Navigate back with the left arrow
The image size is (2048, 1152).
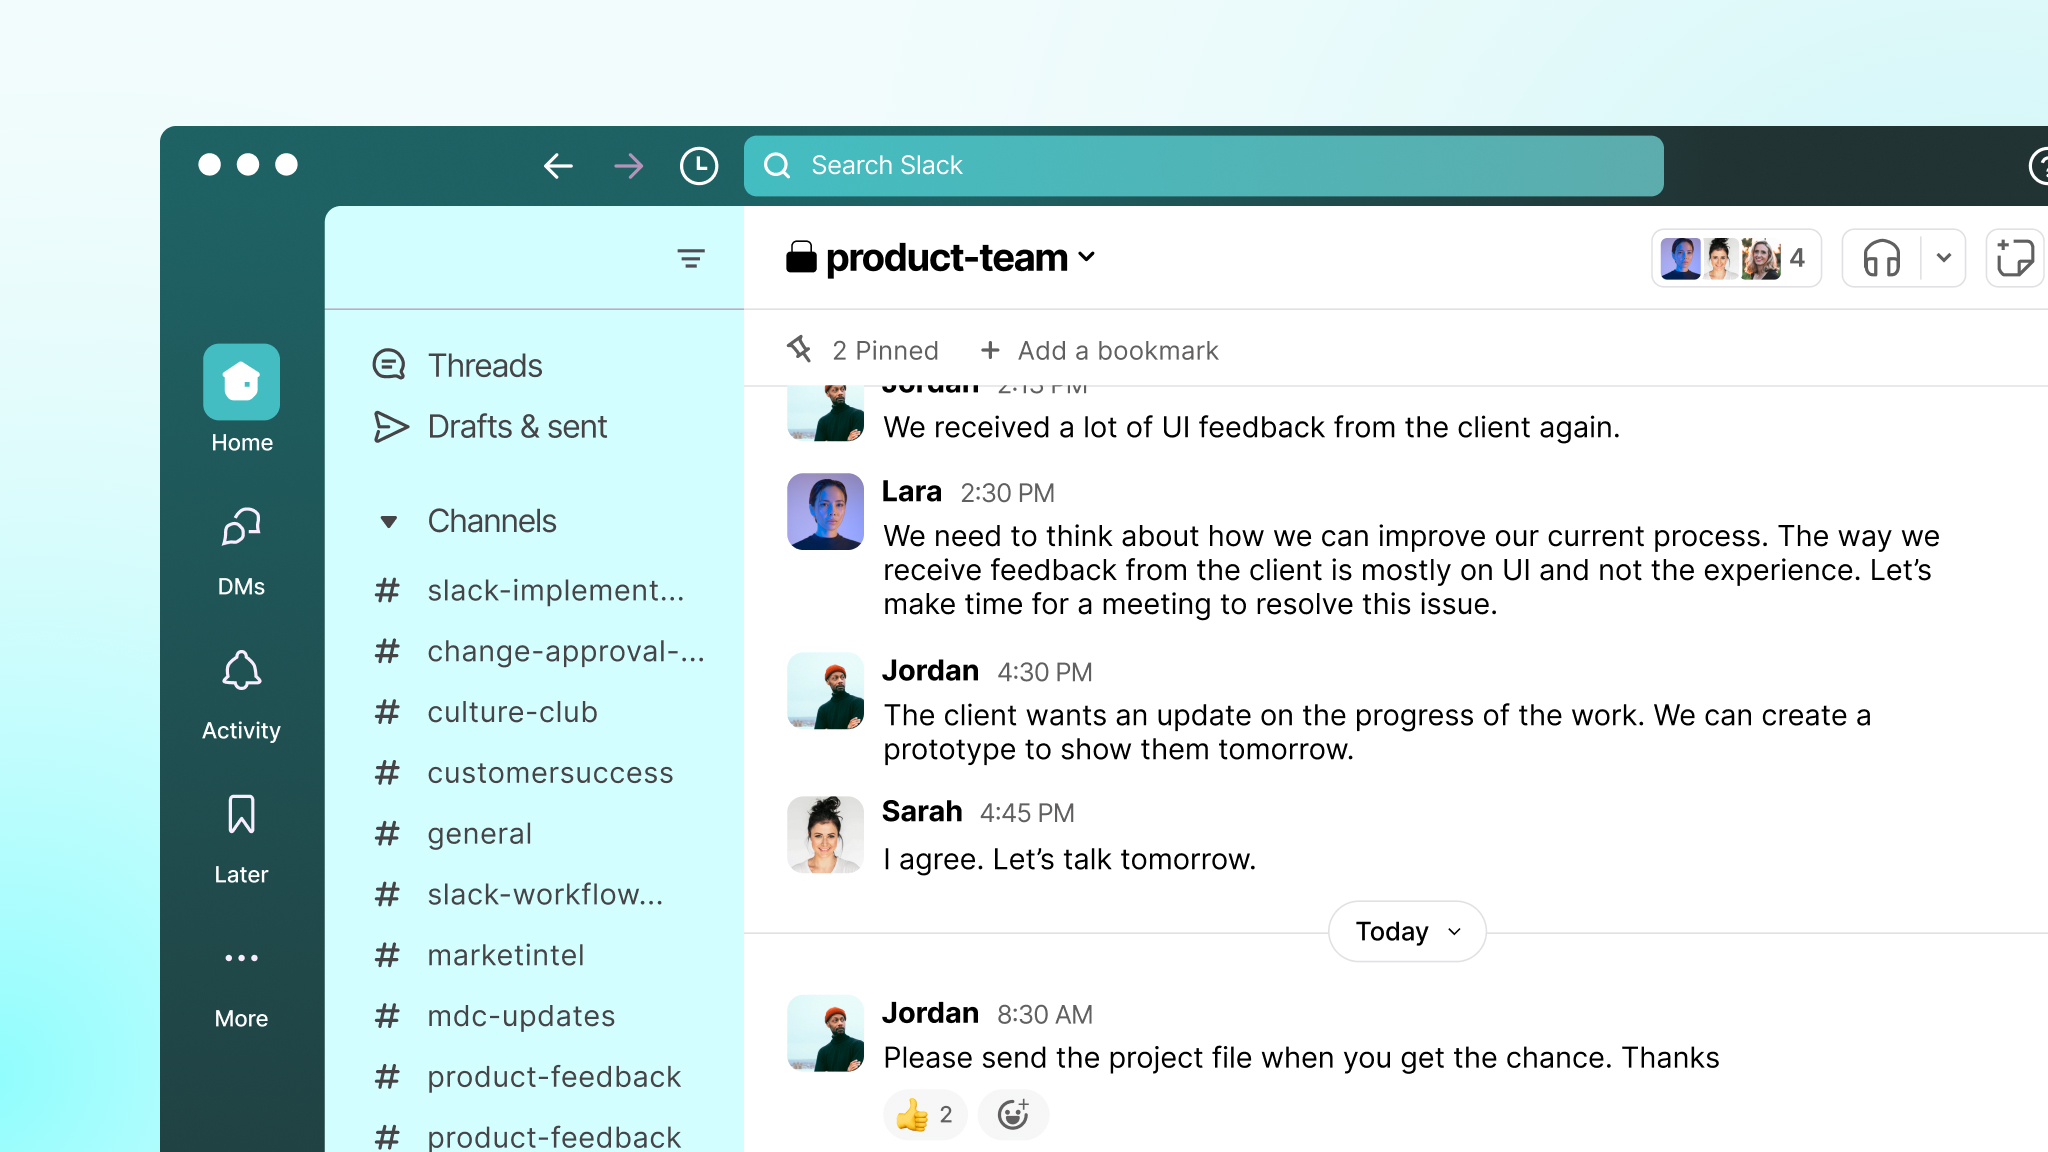pyautogui.click(x=558, y=166)
